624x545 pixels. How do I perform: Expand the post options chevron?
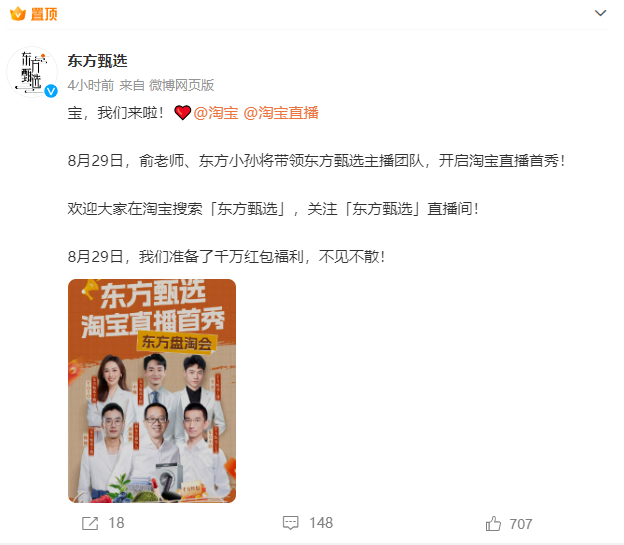(600, 13)
